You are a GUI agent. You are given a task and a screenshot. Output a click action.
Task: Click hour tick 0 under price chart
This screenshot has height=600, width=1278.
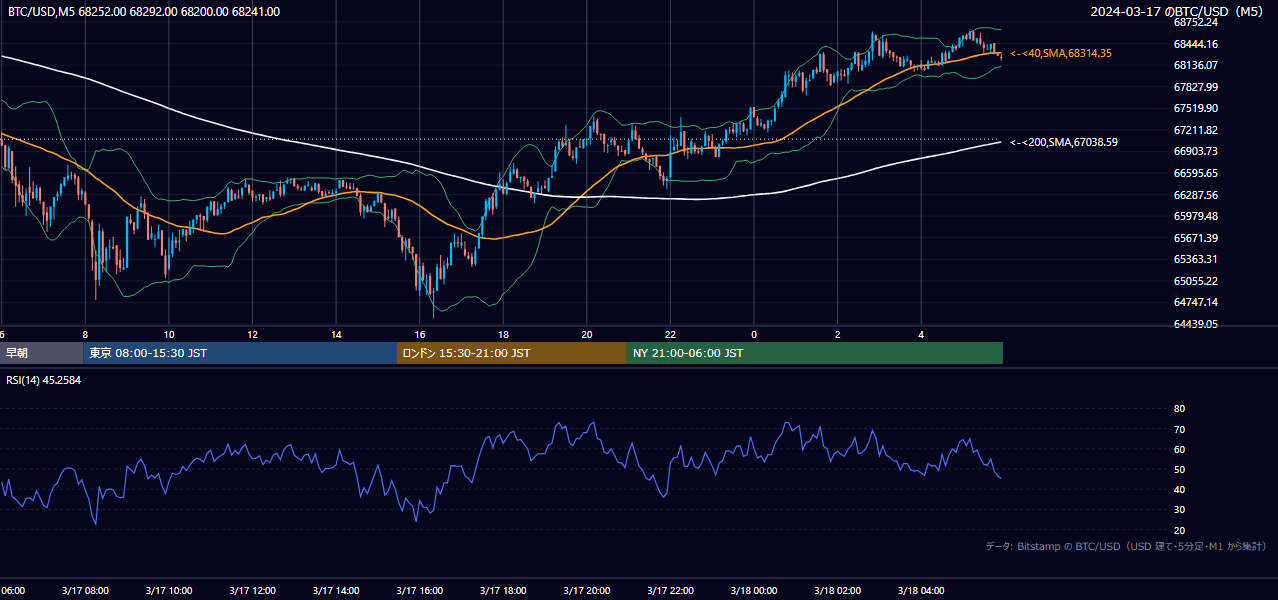point(754,335)
